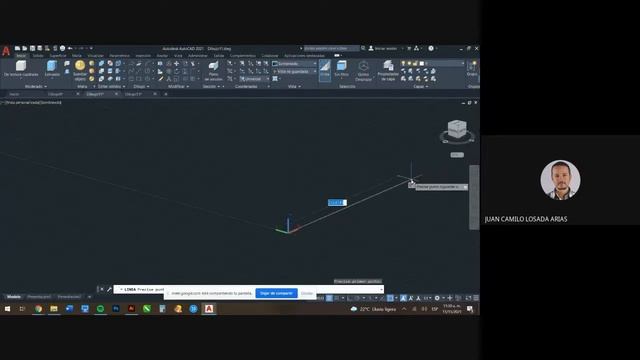640x360 pixels.
Task: Open the status bar customization menu icon
Action: 476,298
